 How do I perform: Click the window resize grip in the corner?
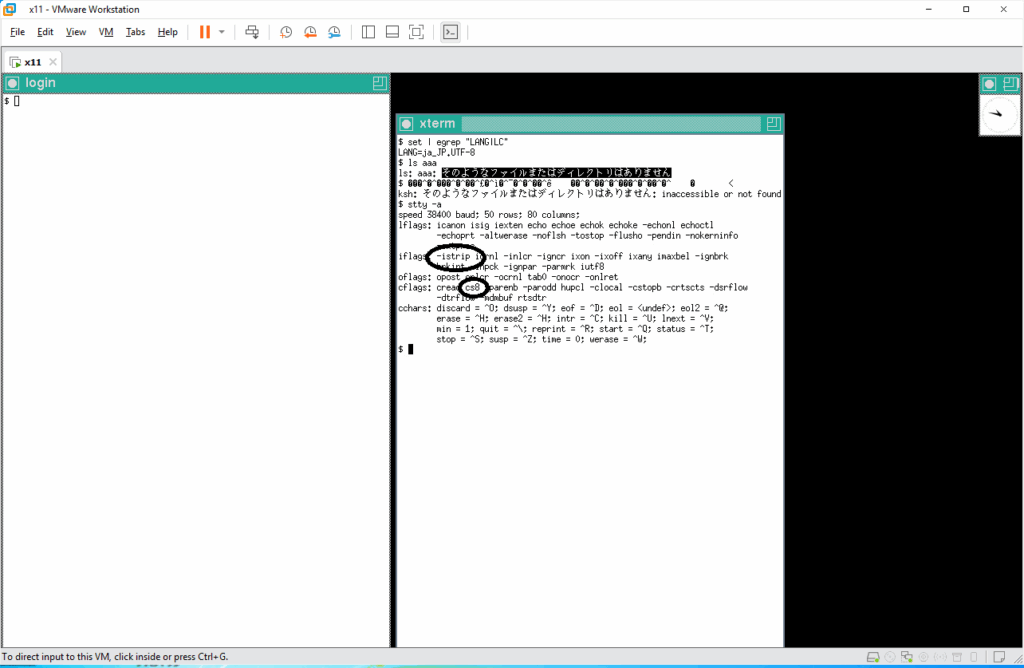pyautogui.click(x=1018, y=660)
